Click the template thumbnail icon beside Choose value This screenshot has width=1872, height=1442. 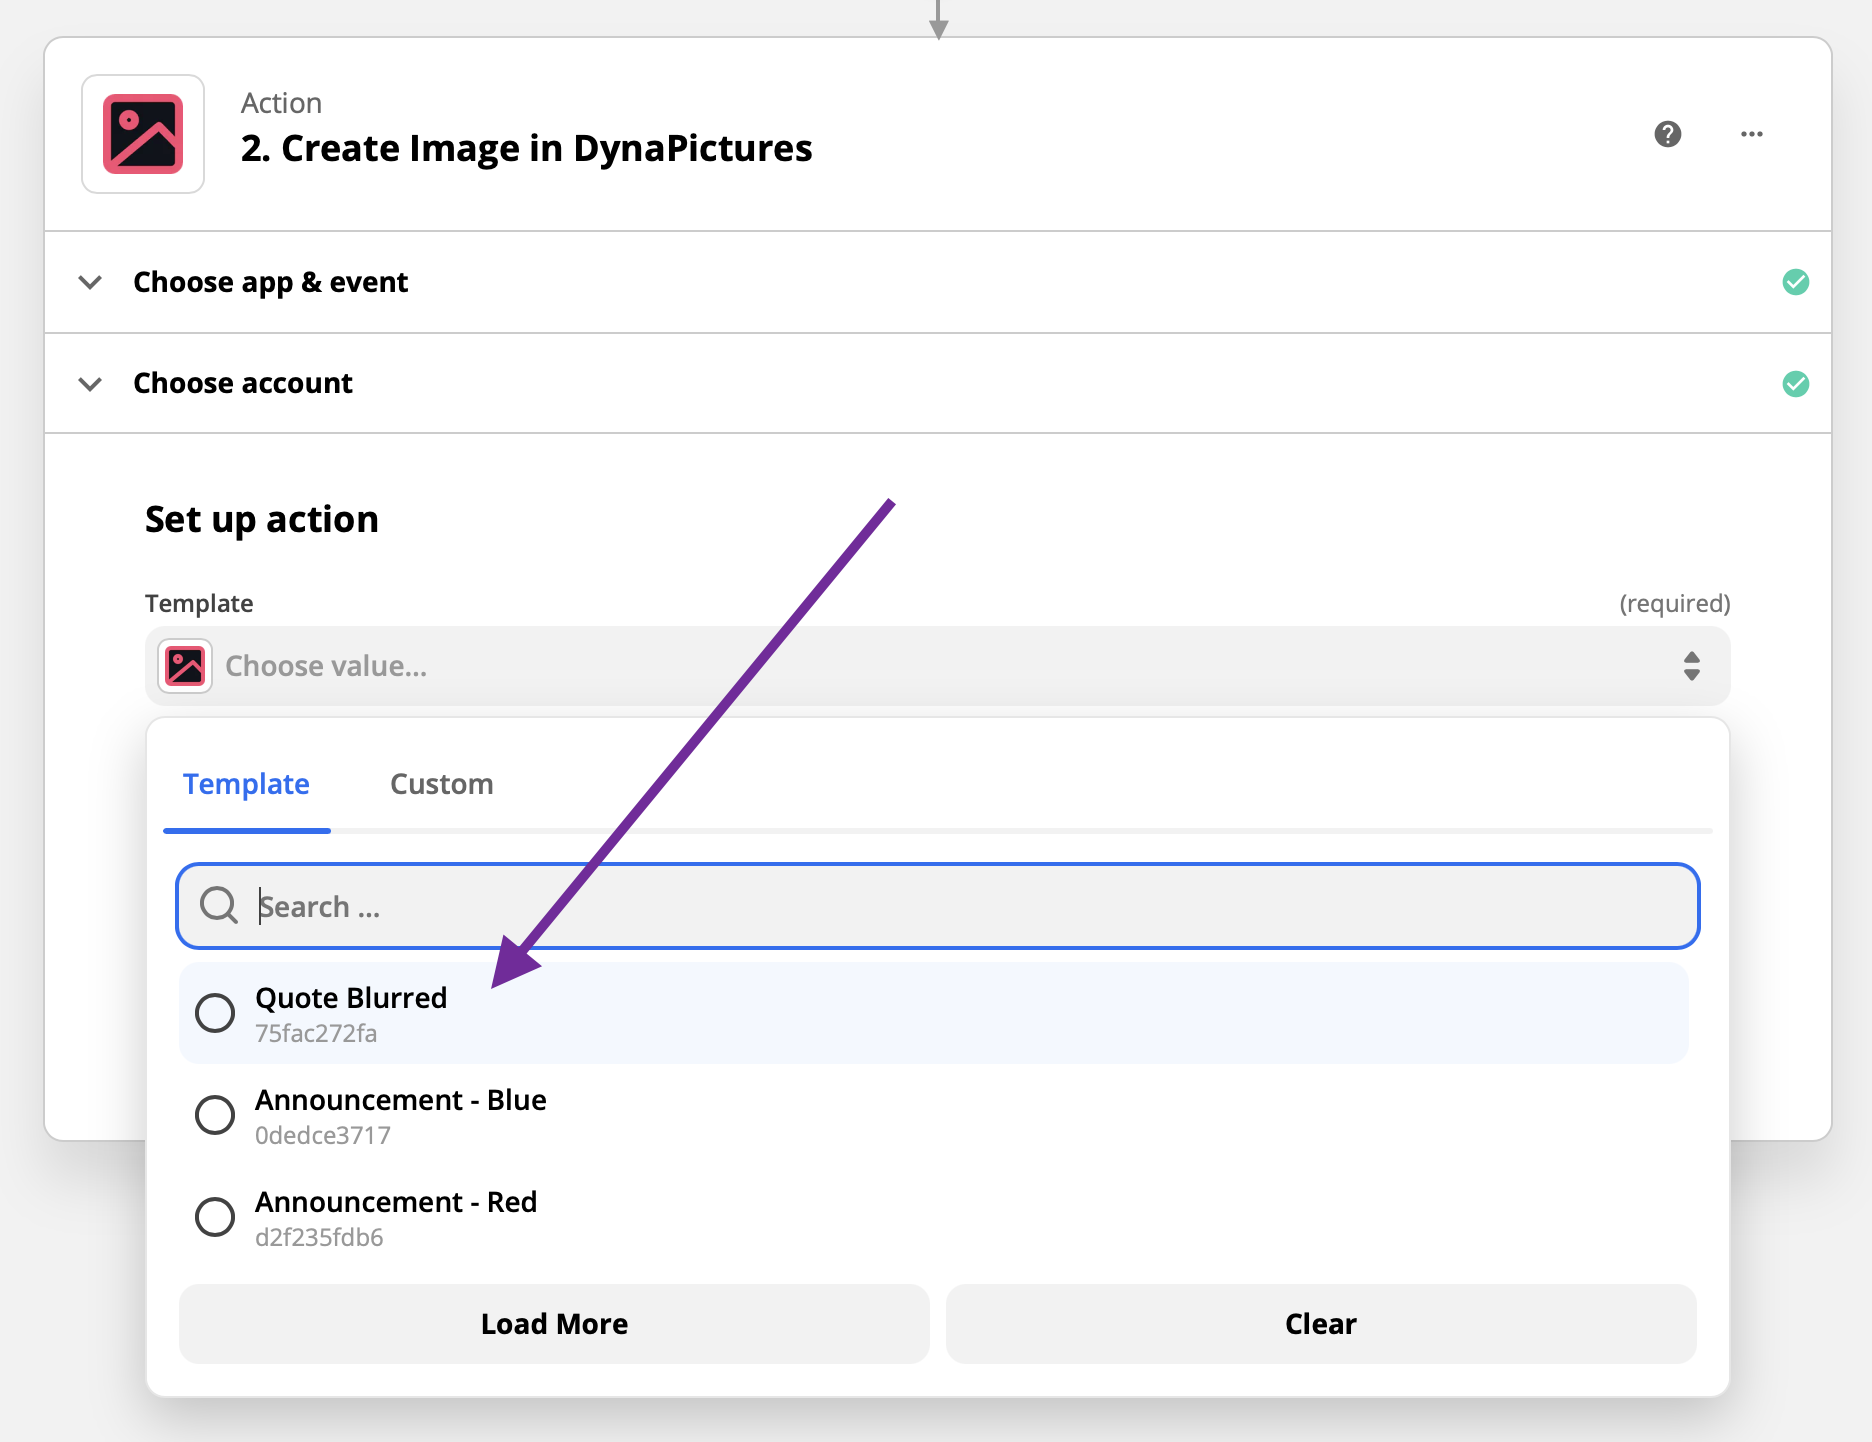click(185, 665)
